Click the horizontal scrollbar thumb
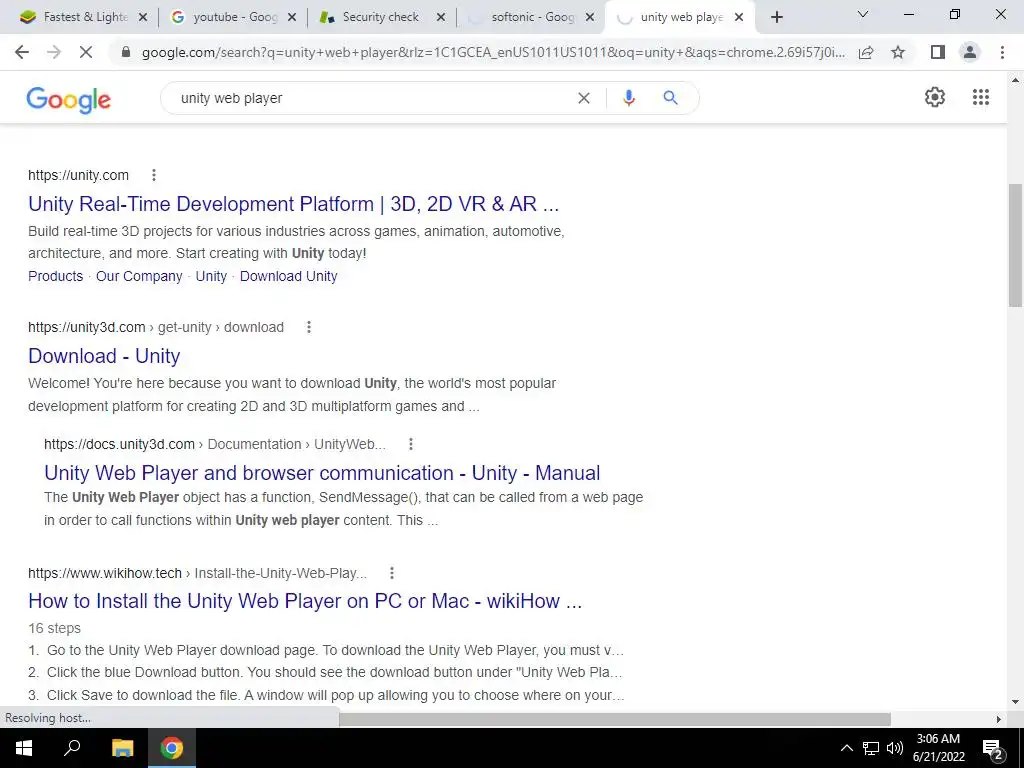The image size is (1024, 768). (x=615, y=719)
